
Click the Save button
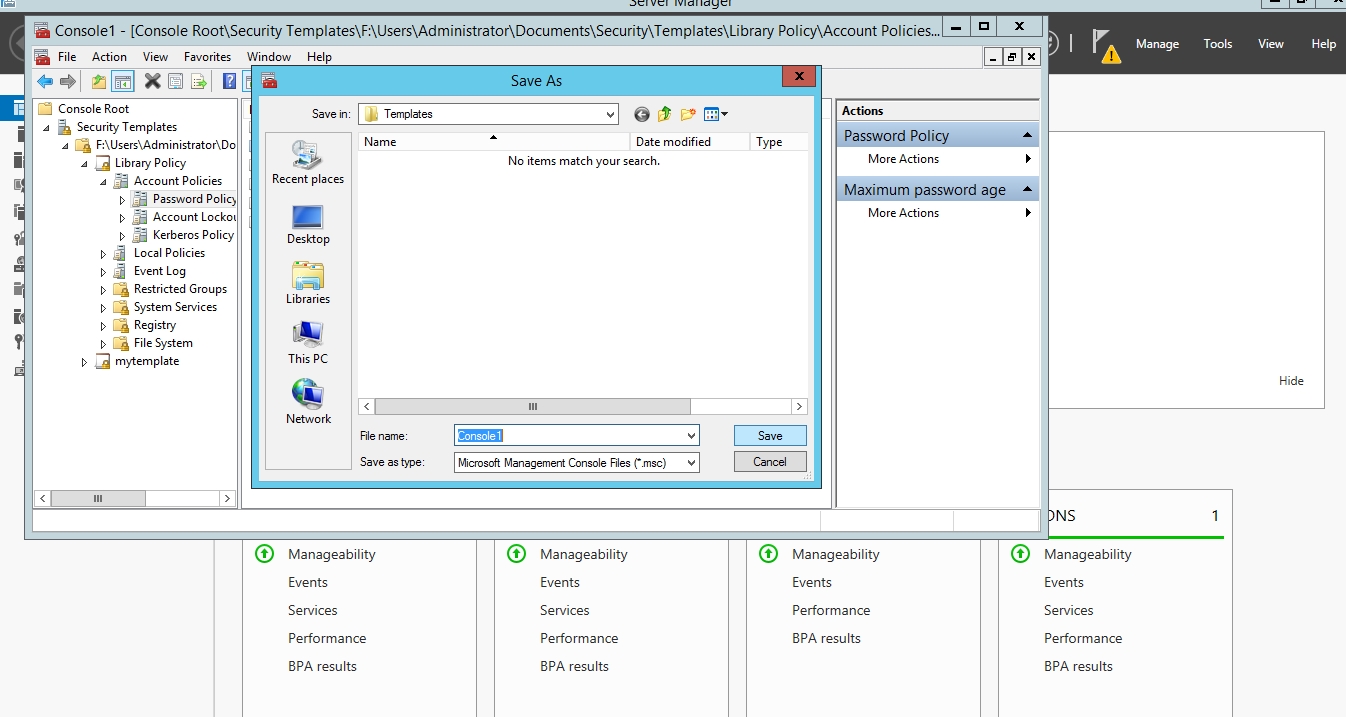[769, 436]
